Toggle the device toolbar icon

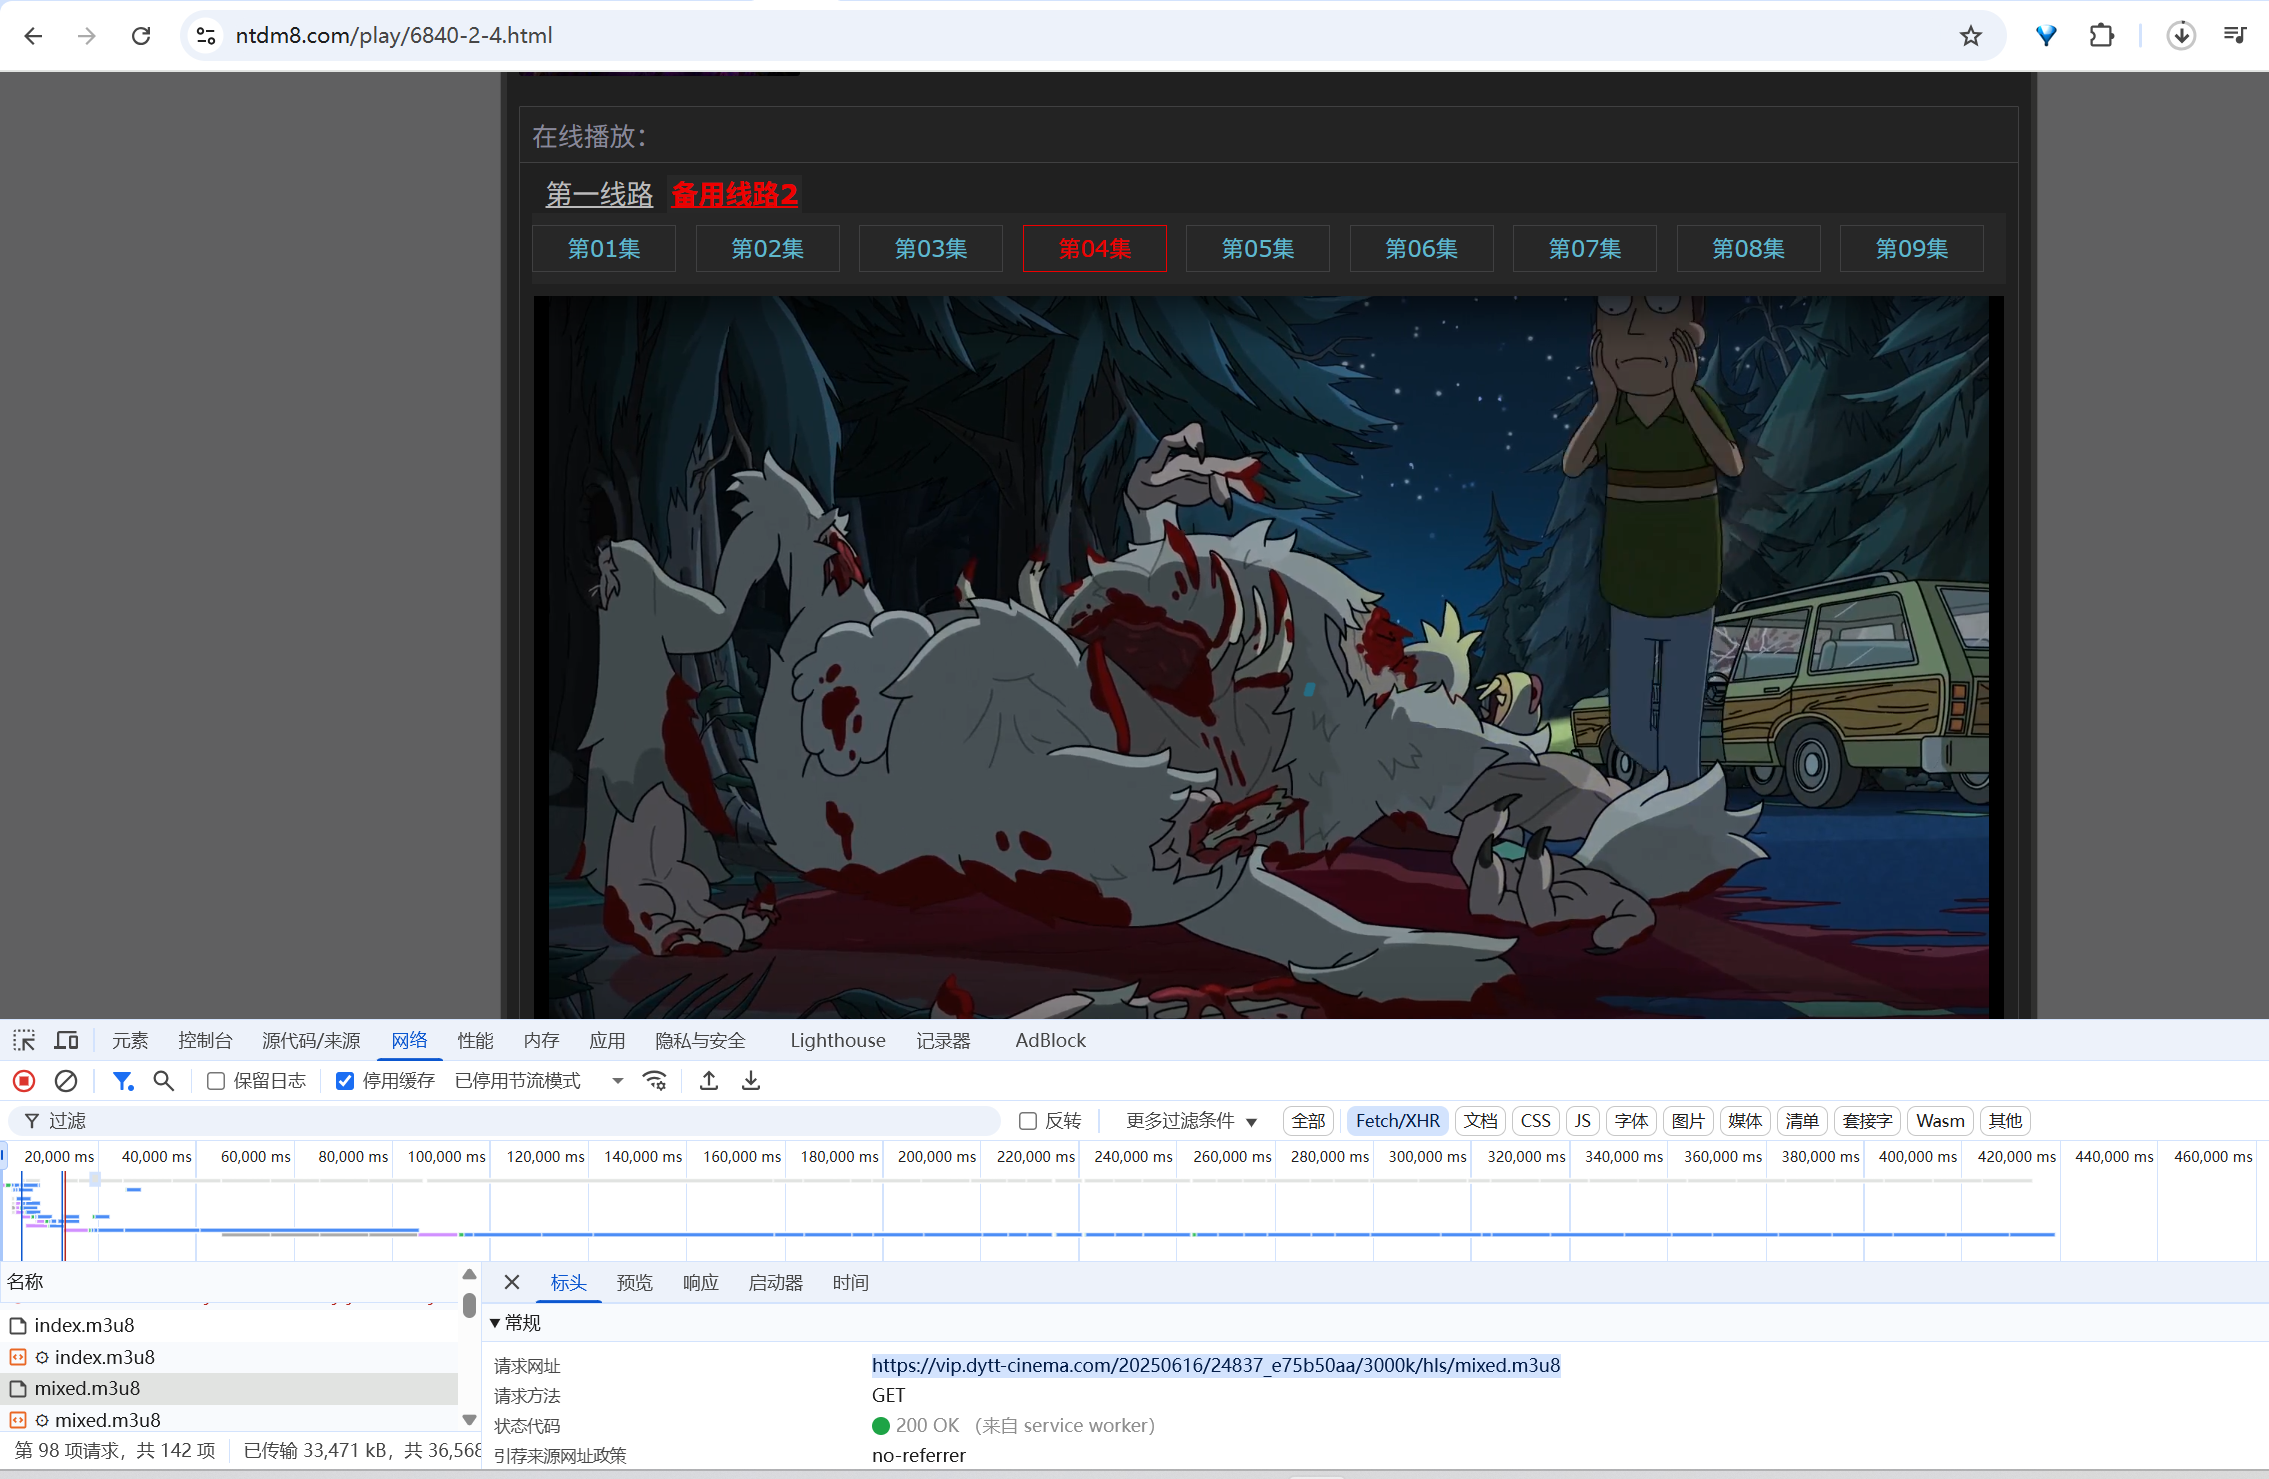[x=67, y=1040]
